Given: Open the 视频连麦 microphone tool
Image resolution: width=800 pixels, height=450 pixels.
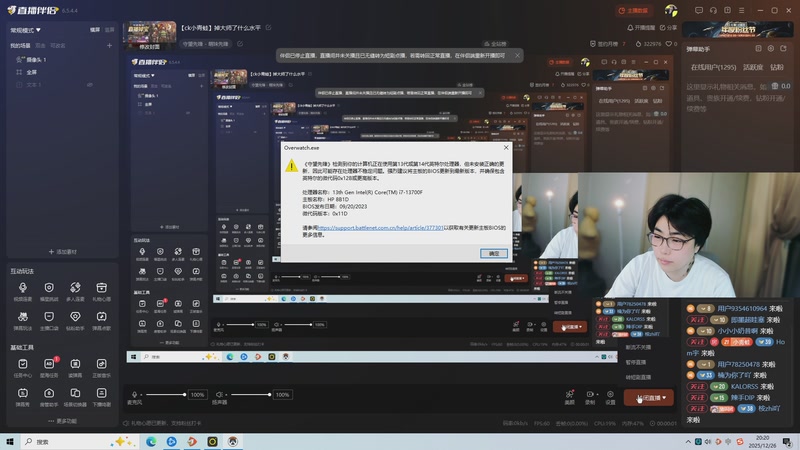Looking at the screenshot, I should point(23,291).
